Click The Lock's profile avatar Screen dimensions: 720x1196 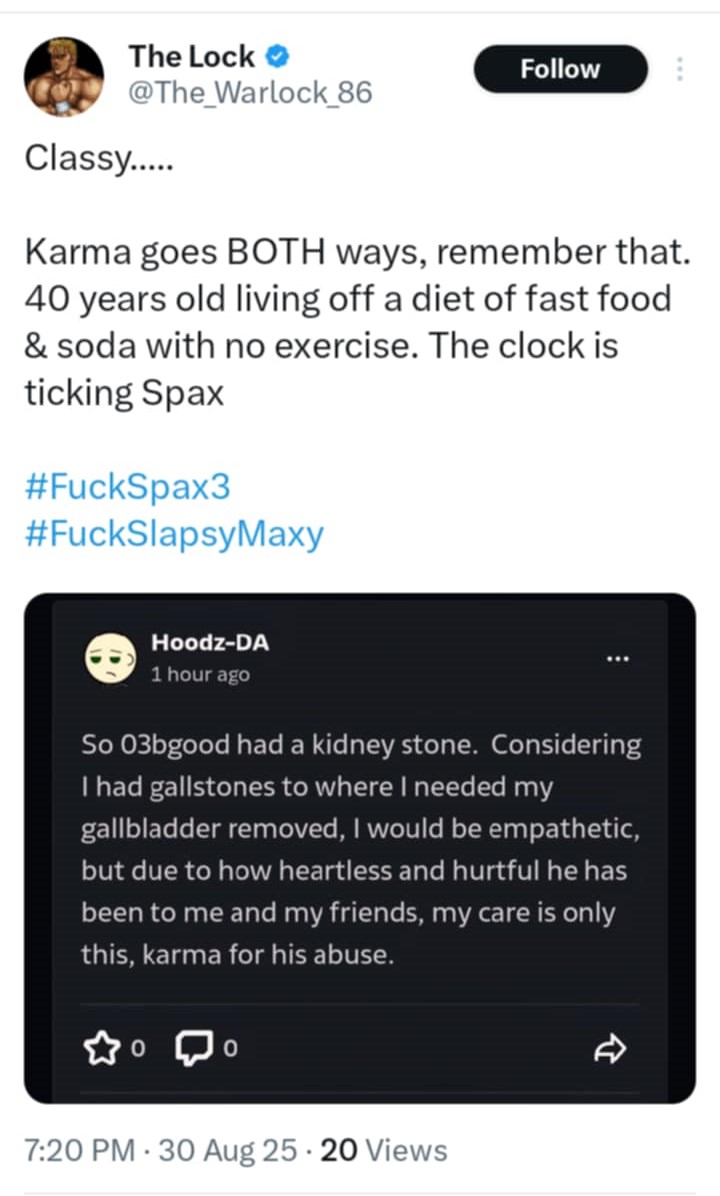click(62, 77)
